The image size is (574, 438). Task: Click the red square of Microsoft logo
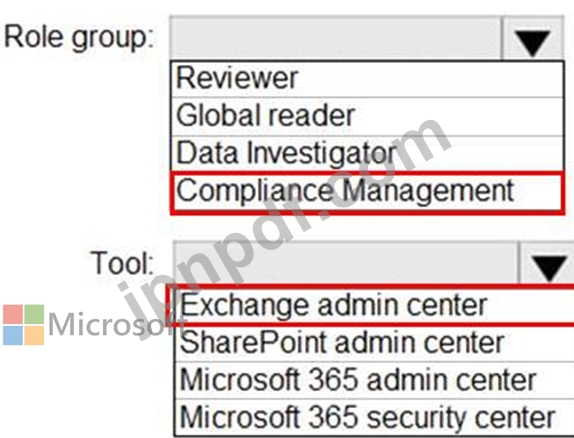click(x=13, y=314)
